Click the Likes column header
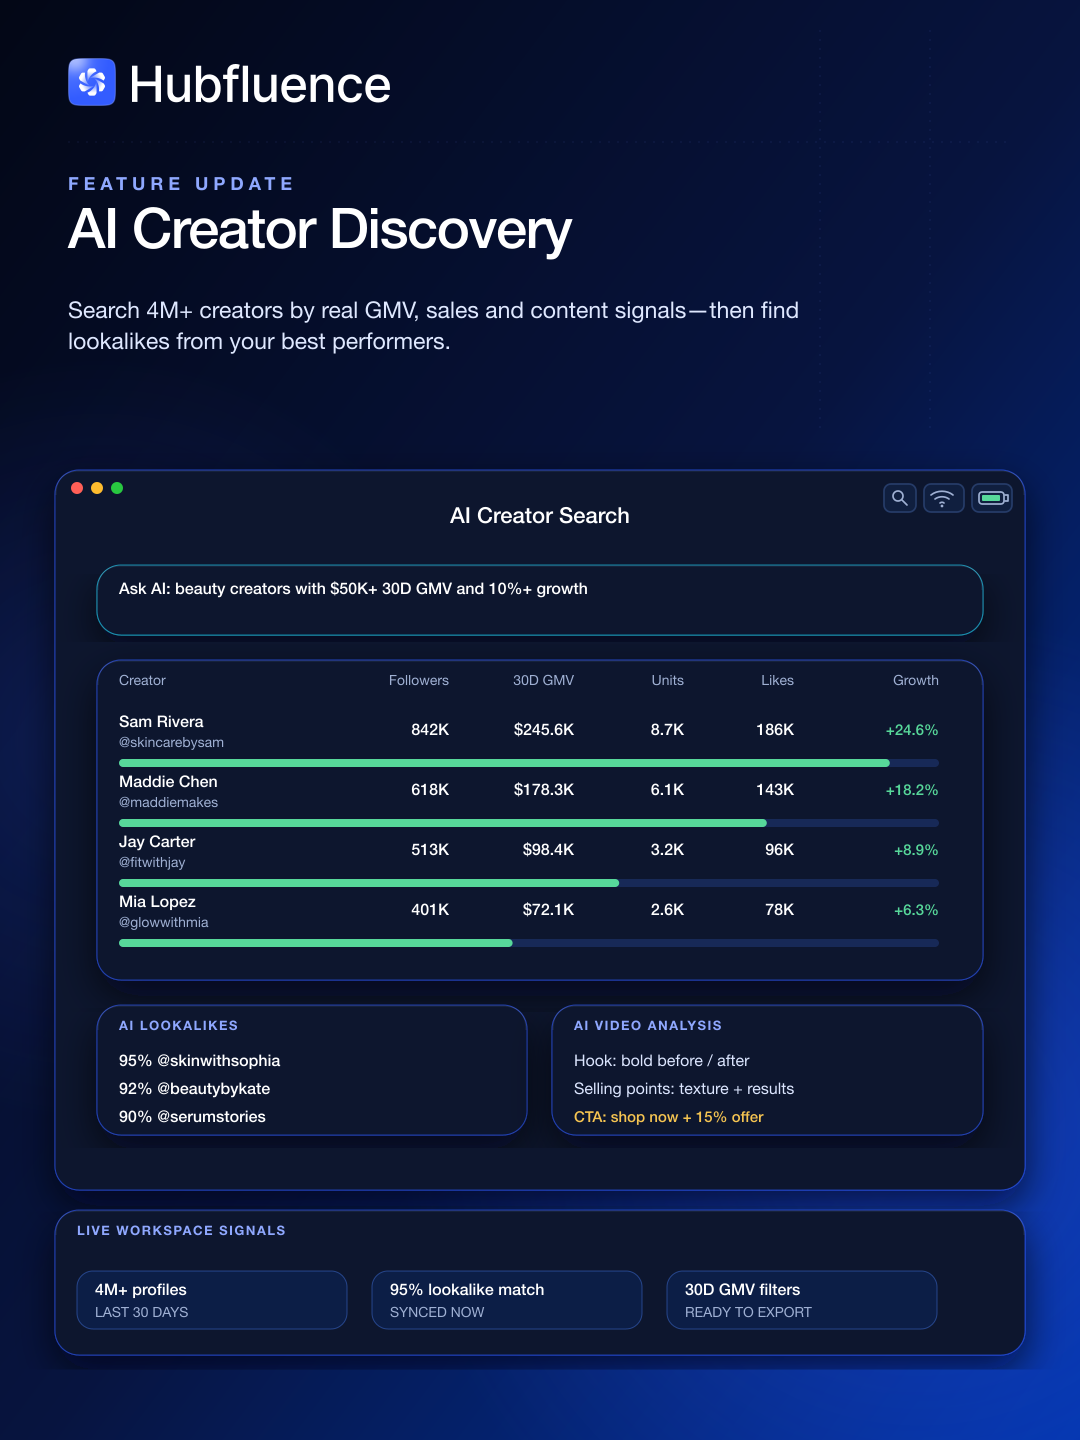This screenshot has width=1080, height=1440. point(777,680)
